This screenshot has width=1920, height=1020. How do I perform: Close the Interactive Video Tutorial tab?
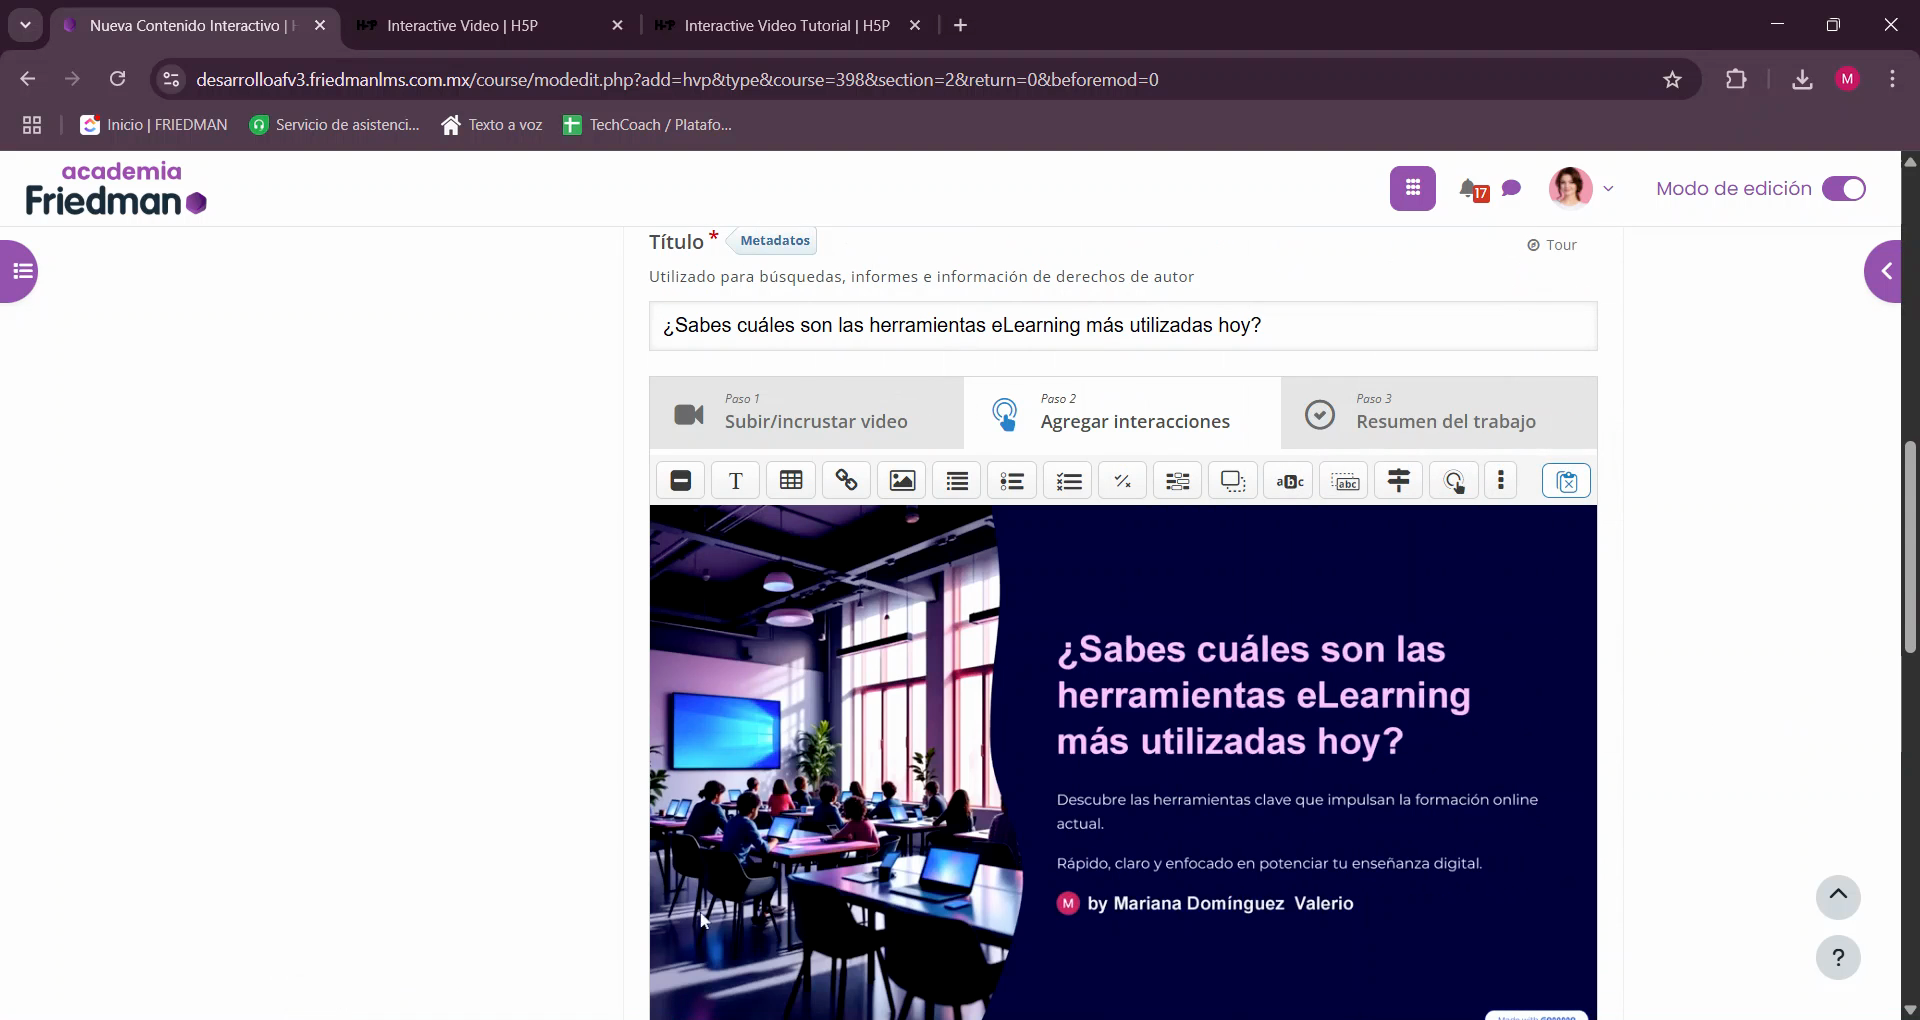(x=914, y=25)
